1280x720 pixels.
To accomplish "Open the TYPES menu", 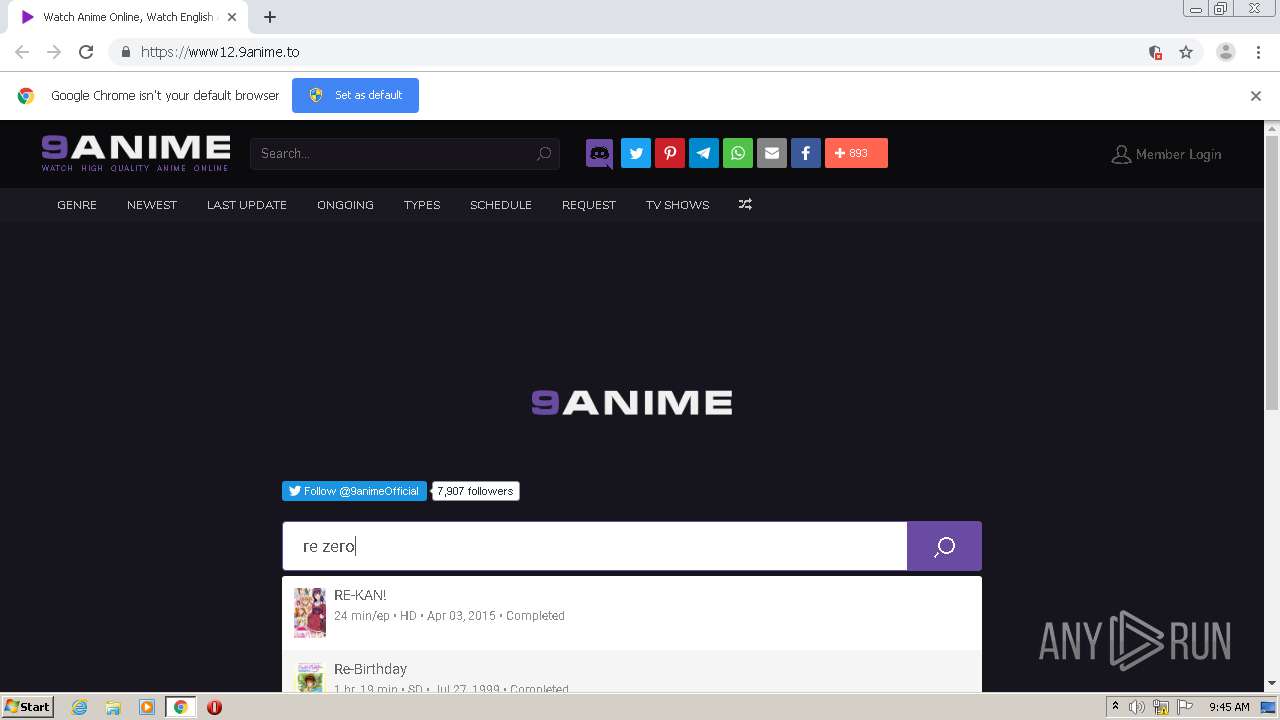I will click(422, 205).
